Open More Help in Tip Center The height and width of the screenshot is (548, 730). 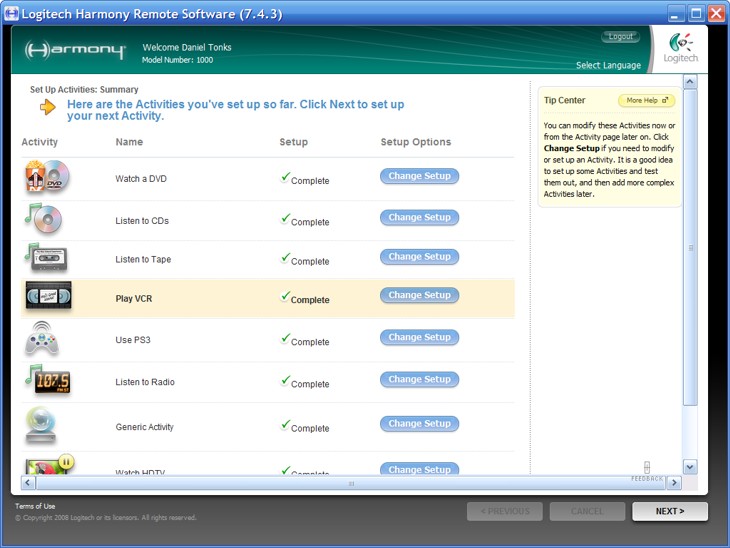pos(647,100)
